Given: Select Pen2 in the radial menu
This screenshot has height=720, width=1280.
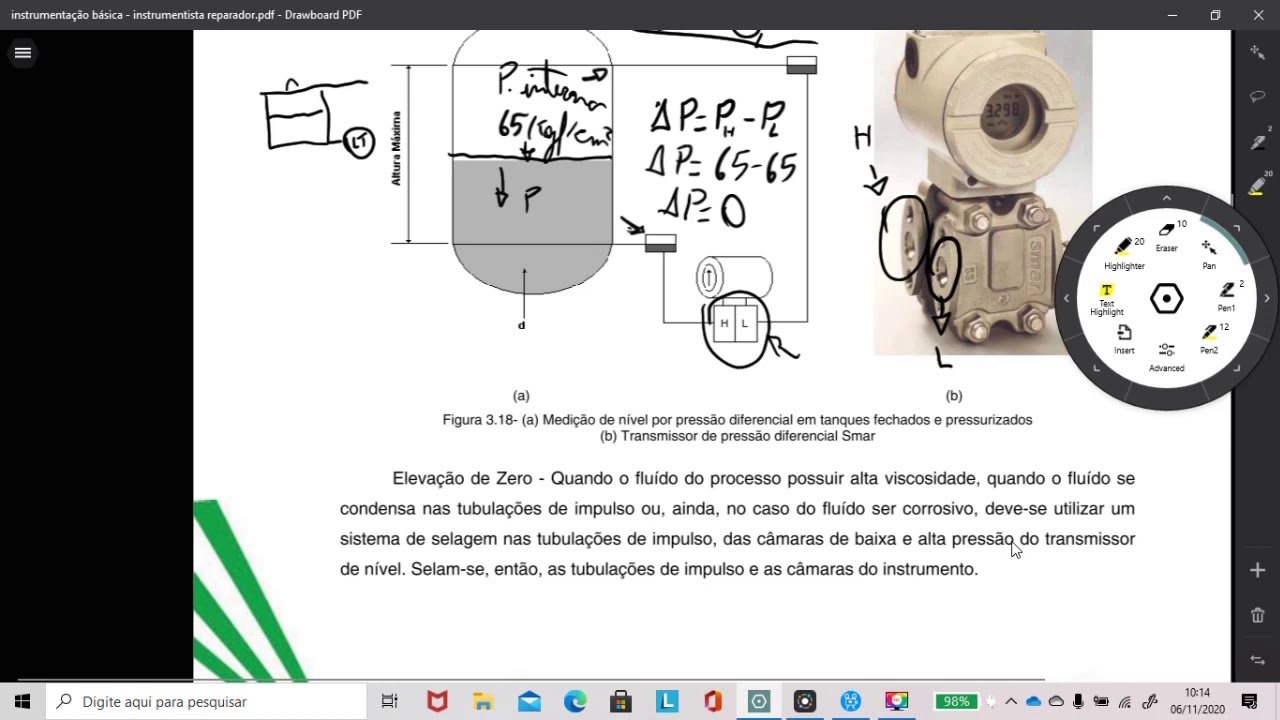Looking at the screenshot, I should coord(1209,339).
